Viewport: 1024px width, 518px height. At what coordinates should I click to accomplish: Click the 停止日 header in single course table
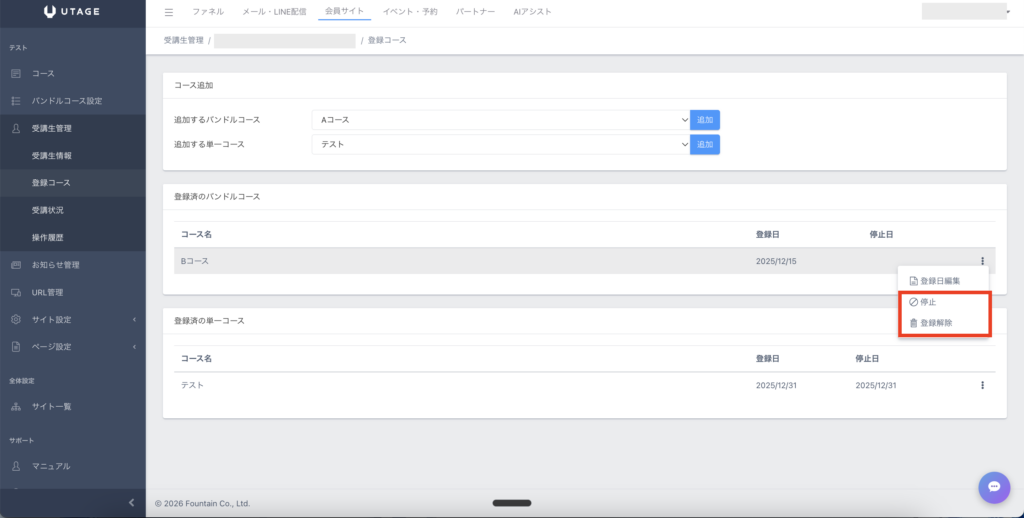coord(867,359)
